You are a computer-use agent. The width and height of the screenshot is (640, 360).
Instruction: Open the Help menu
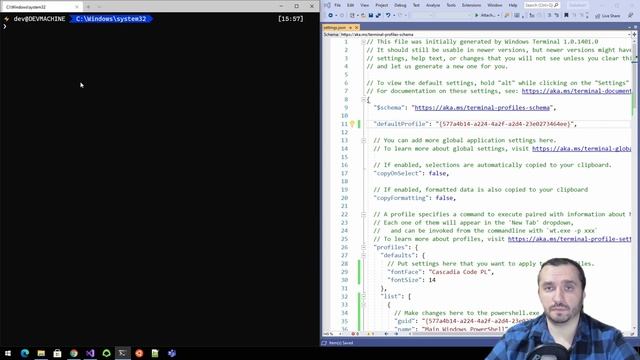click(x=513, y=5)
